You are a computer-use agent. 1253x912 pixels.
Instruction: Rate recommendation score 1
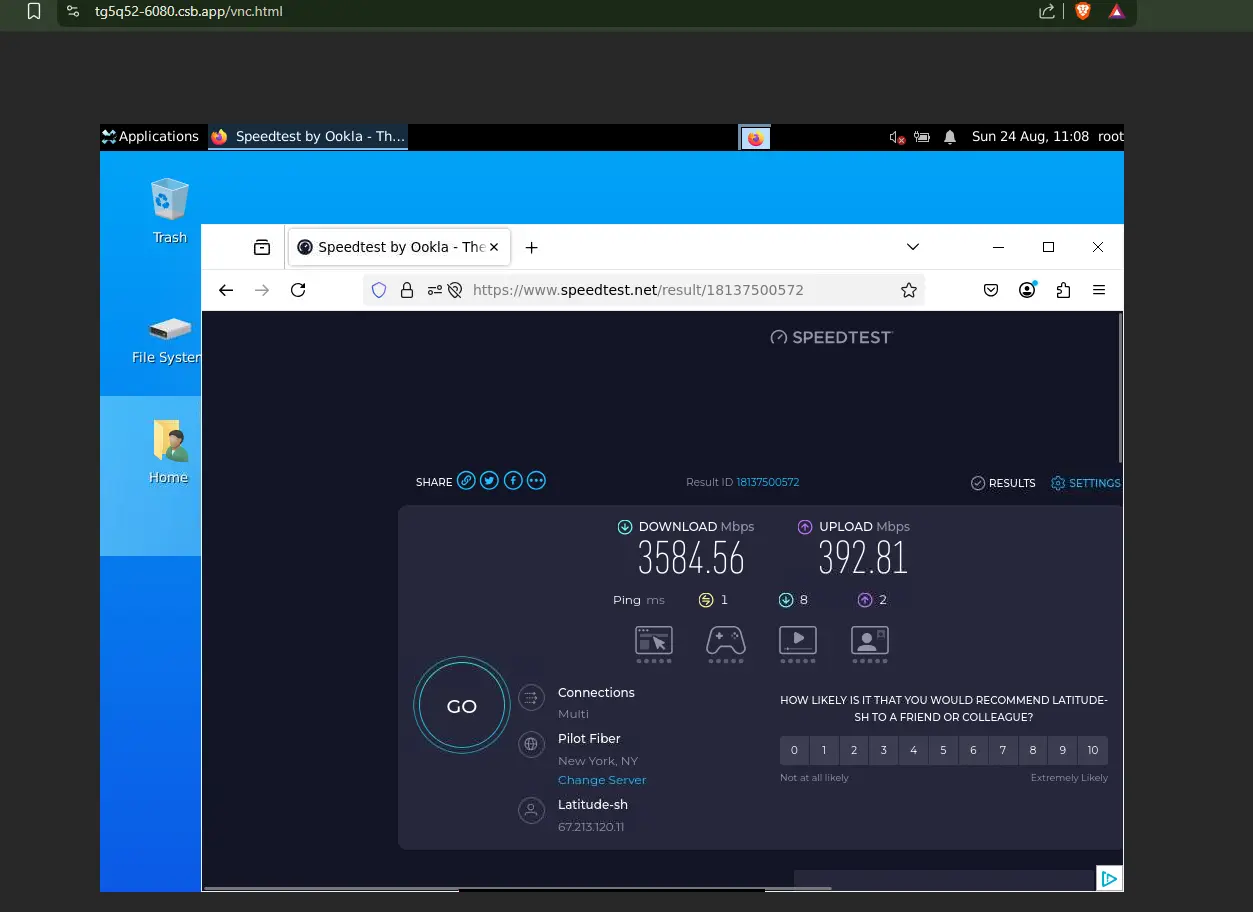point(824,750)
